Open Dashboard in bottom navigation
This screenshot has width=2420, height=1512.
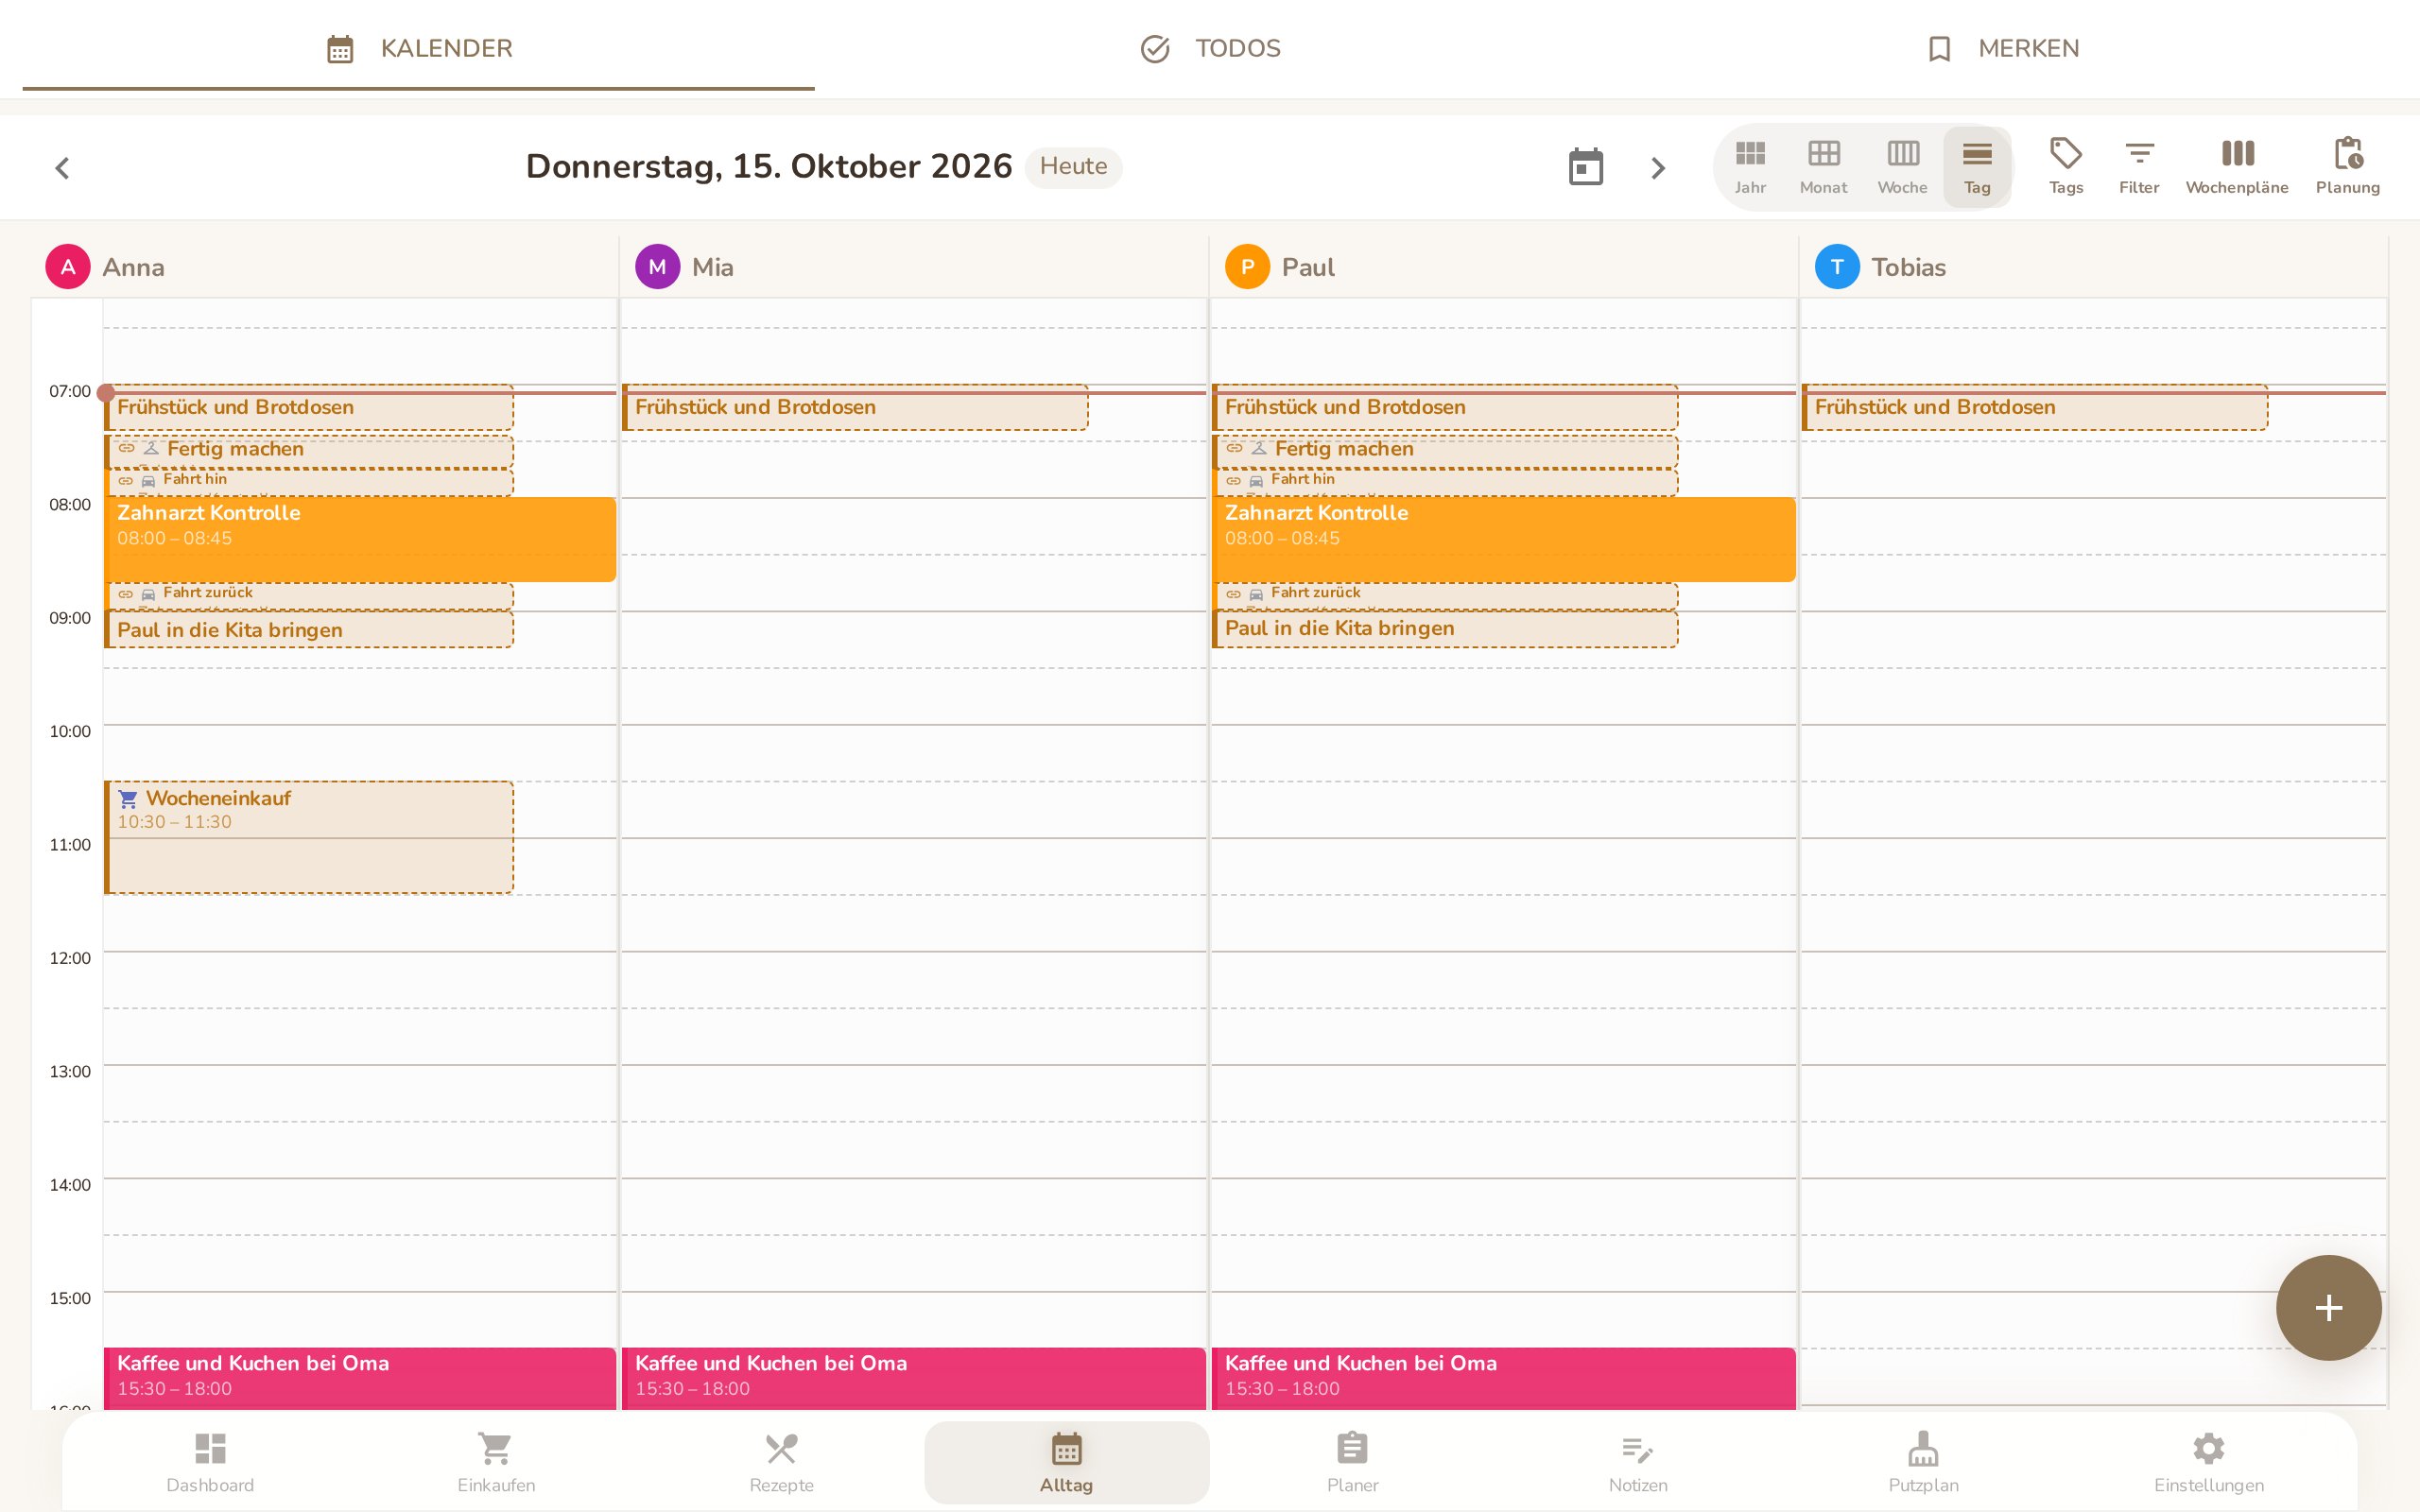210,1463
